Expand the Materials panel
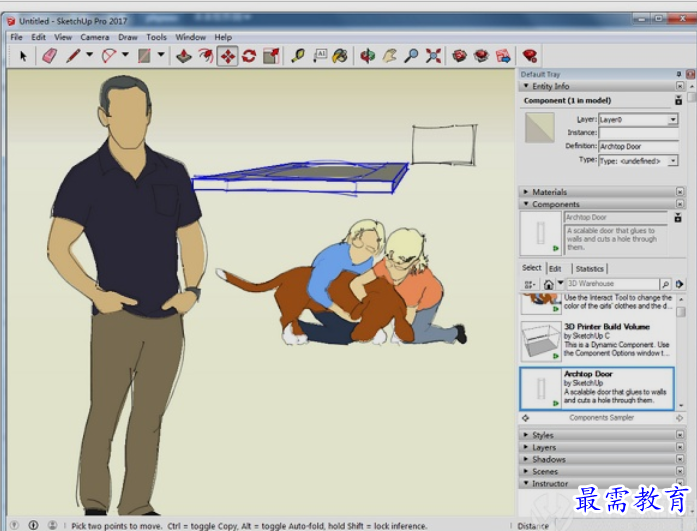This screenshot has width=697, height=531. 526,192
